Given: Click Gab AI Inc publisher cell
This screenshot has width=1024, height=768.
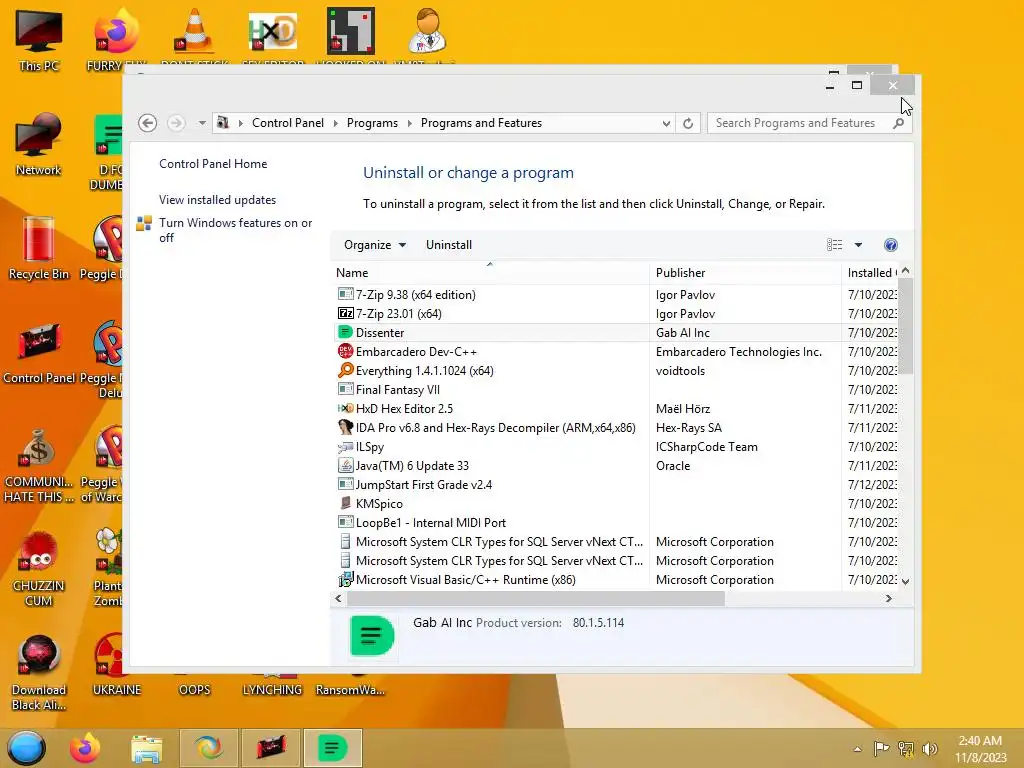Looking at the screenshot, I should [682, 332].
